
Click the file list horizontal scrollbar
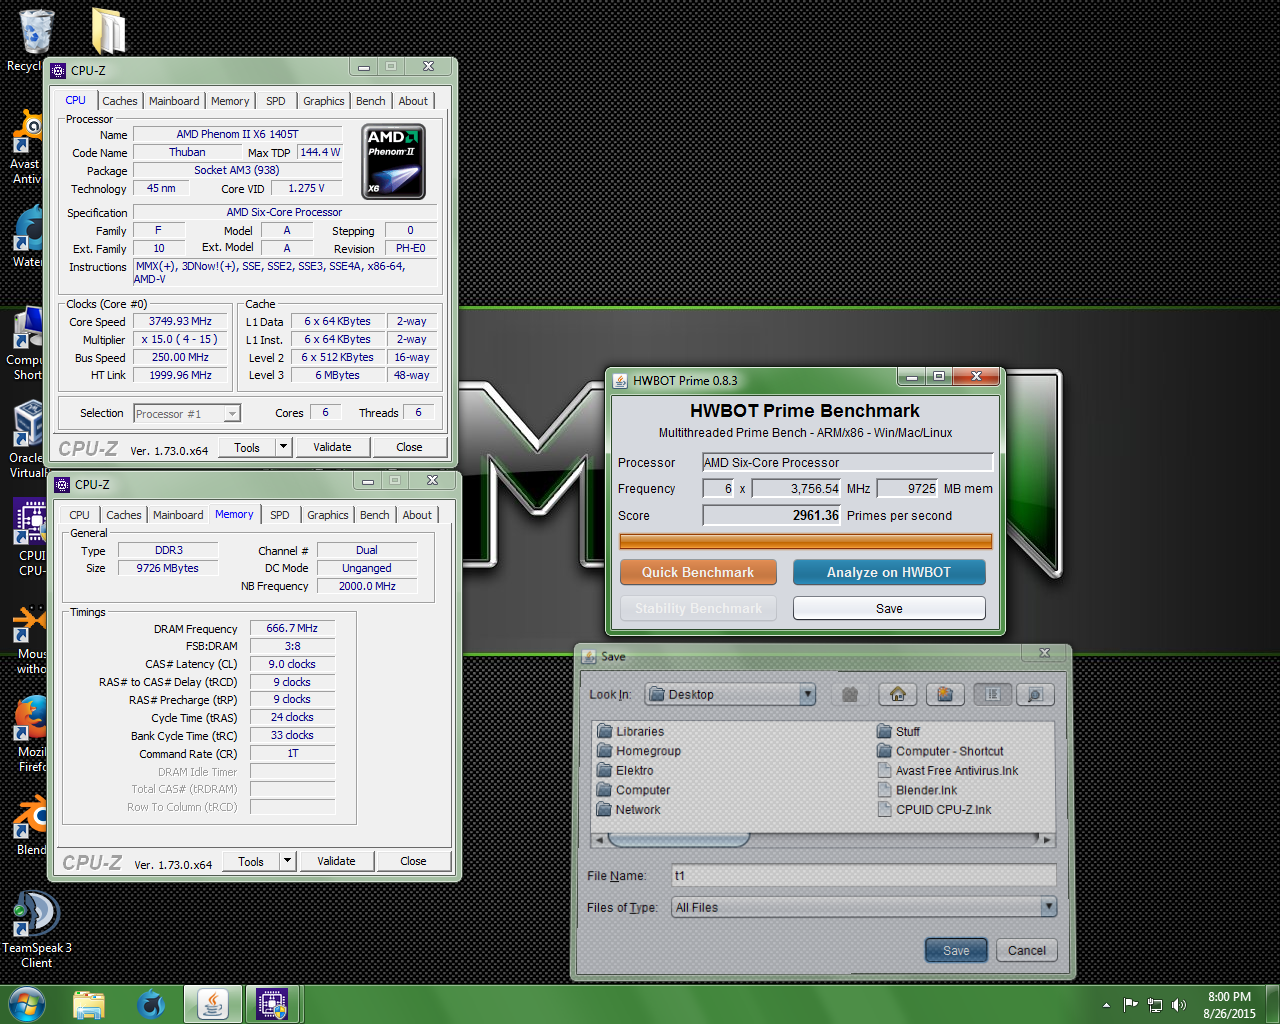tap(823, 839)
